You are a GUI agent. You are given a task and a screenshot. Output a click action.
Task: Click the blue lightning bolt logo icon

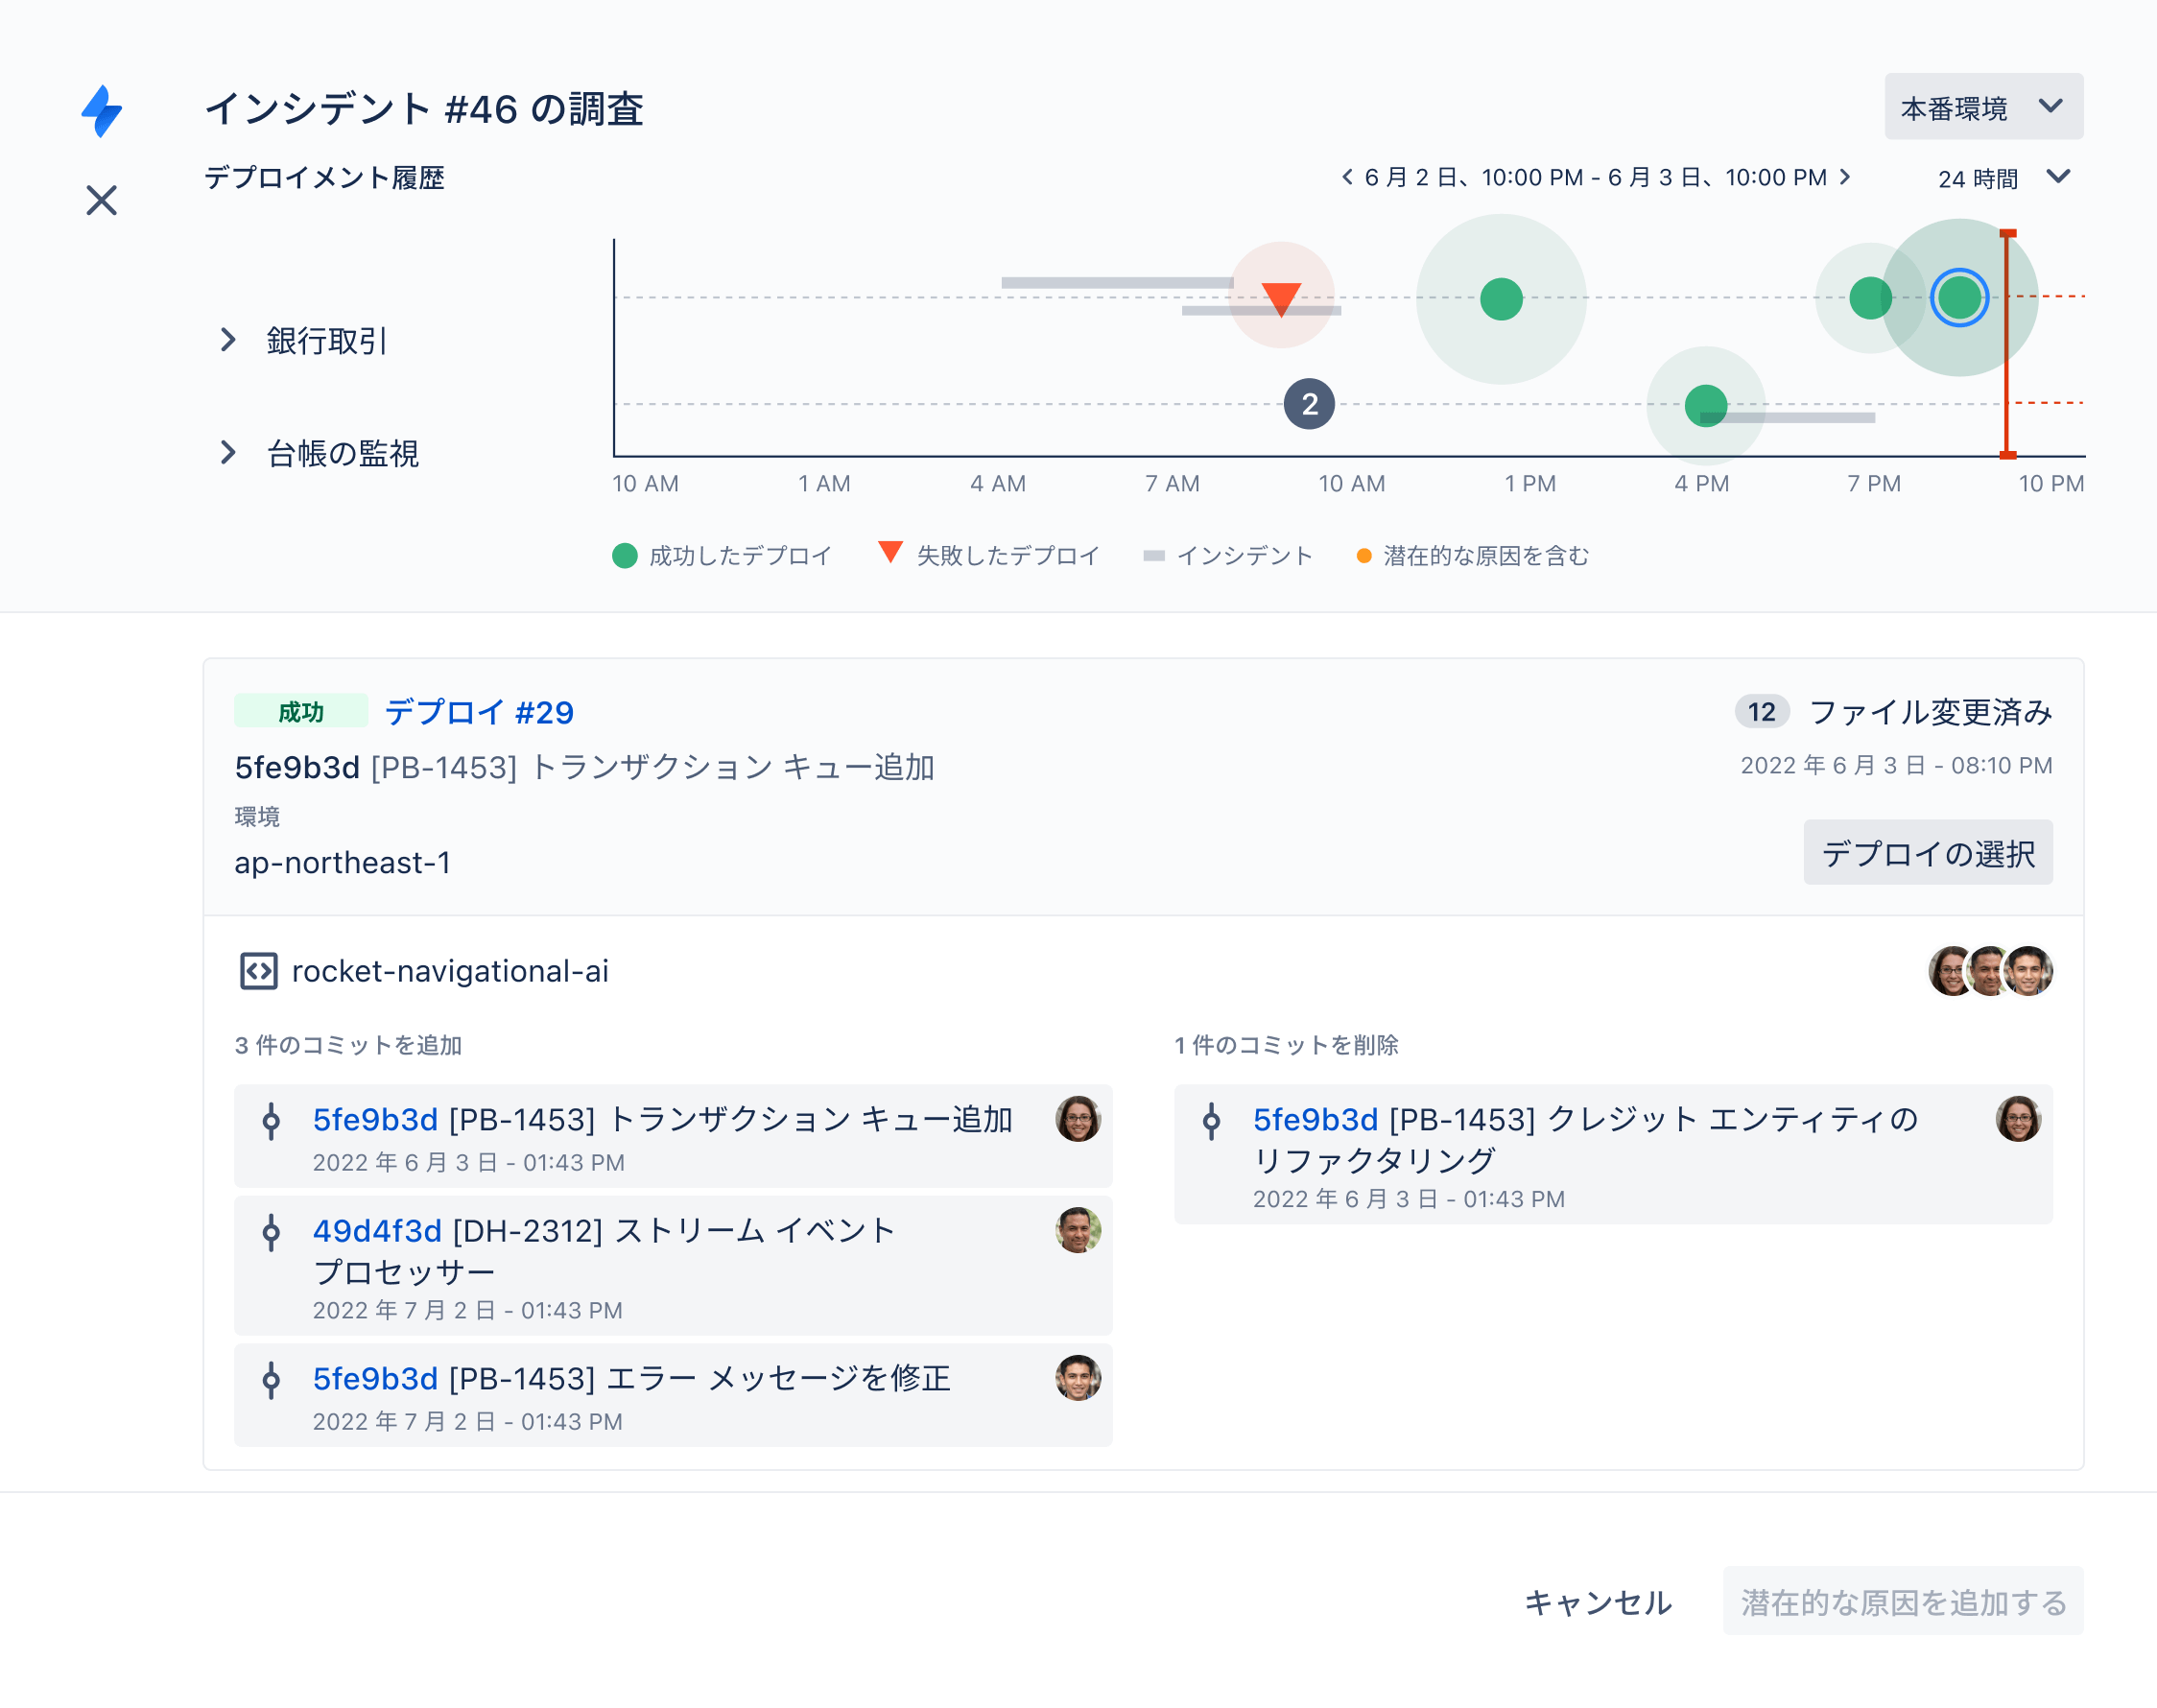point(102,111)
